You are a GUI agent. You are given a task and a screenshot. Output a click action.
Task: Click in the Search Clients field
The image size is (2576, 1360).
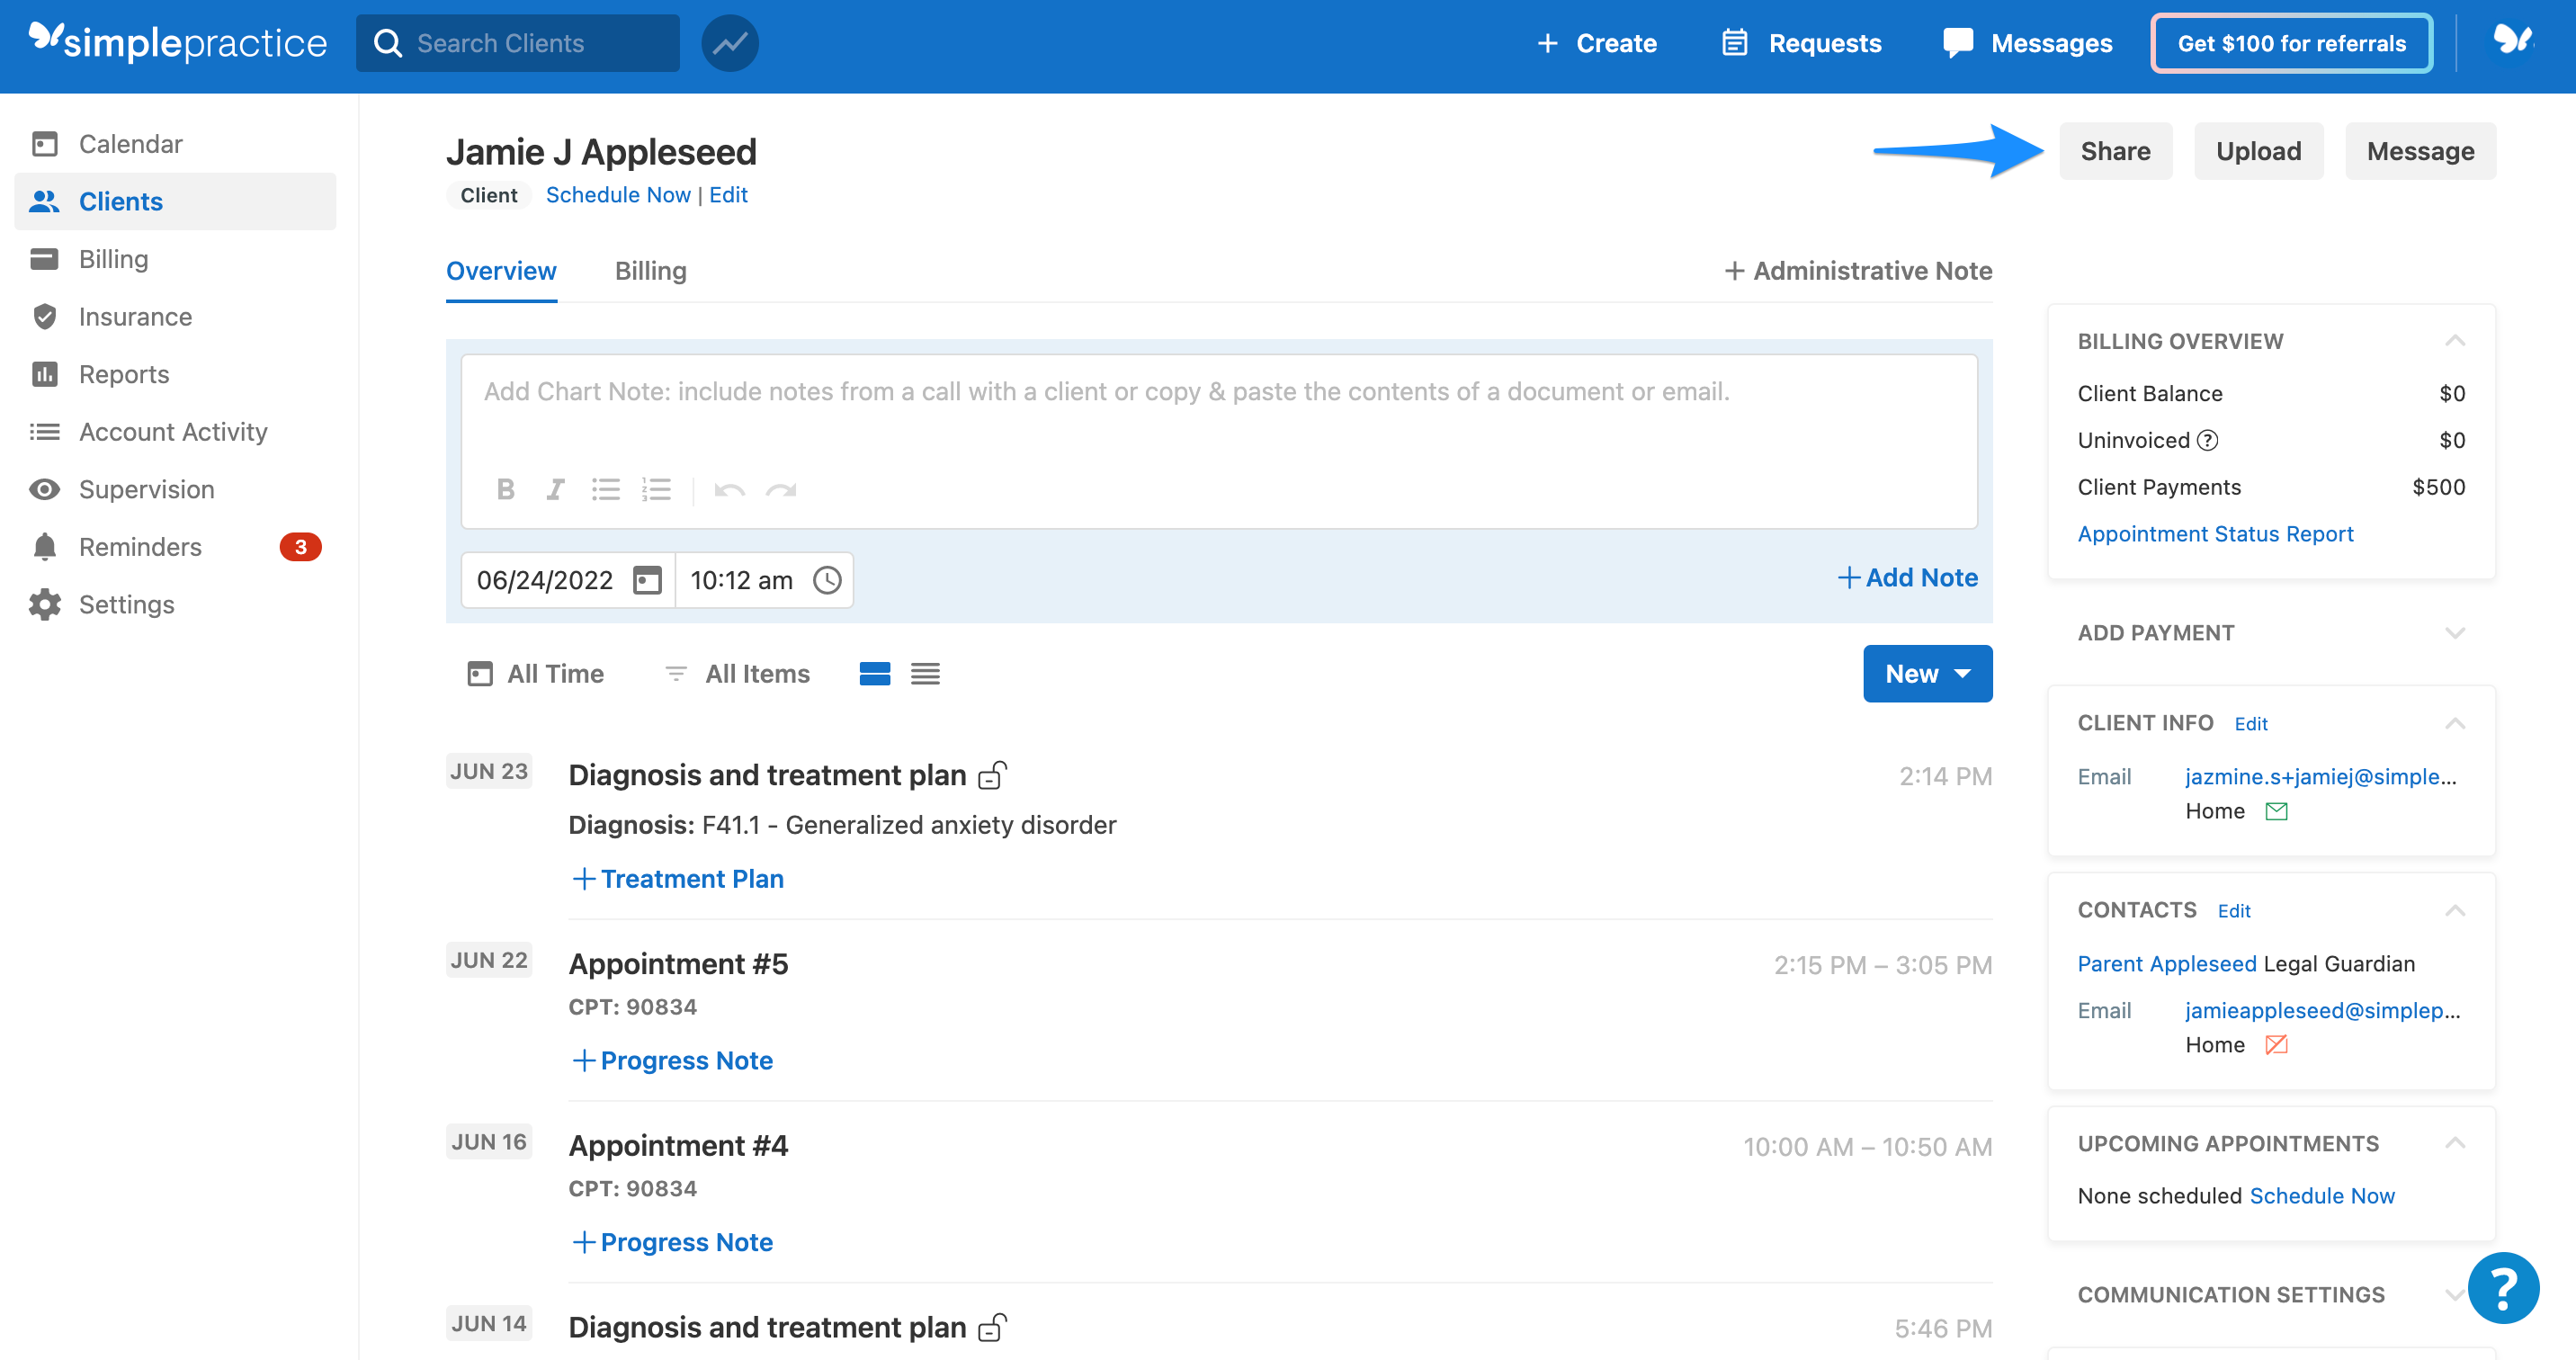click(x=517, y=43)
